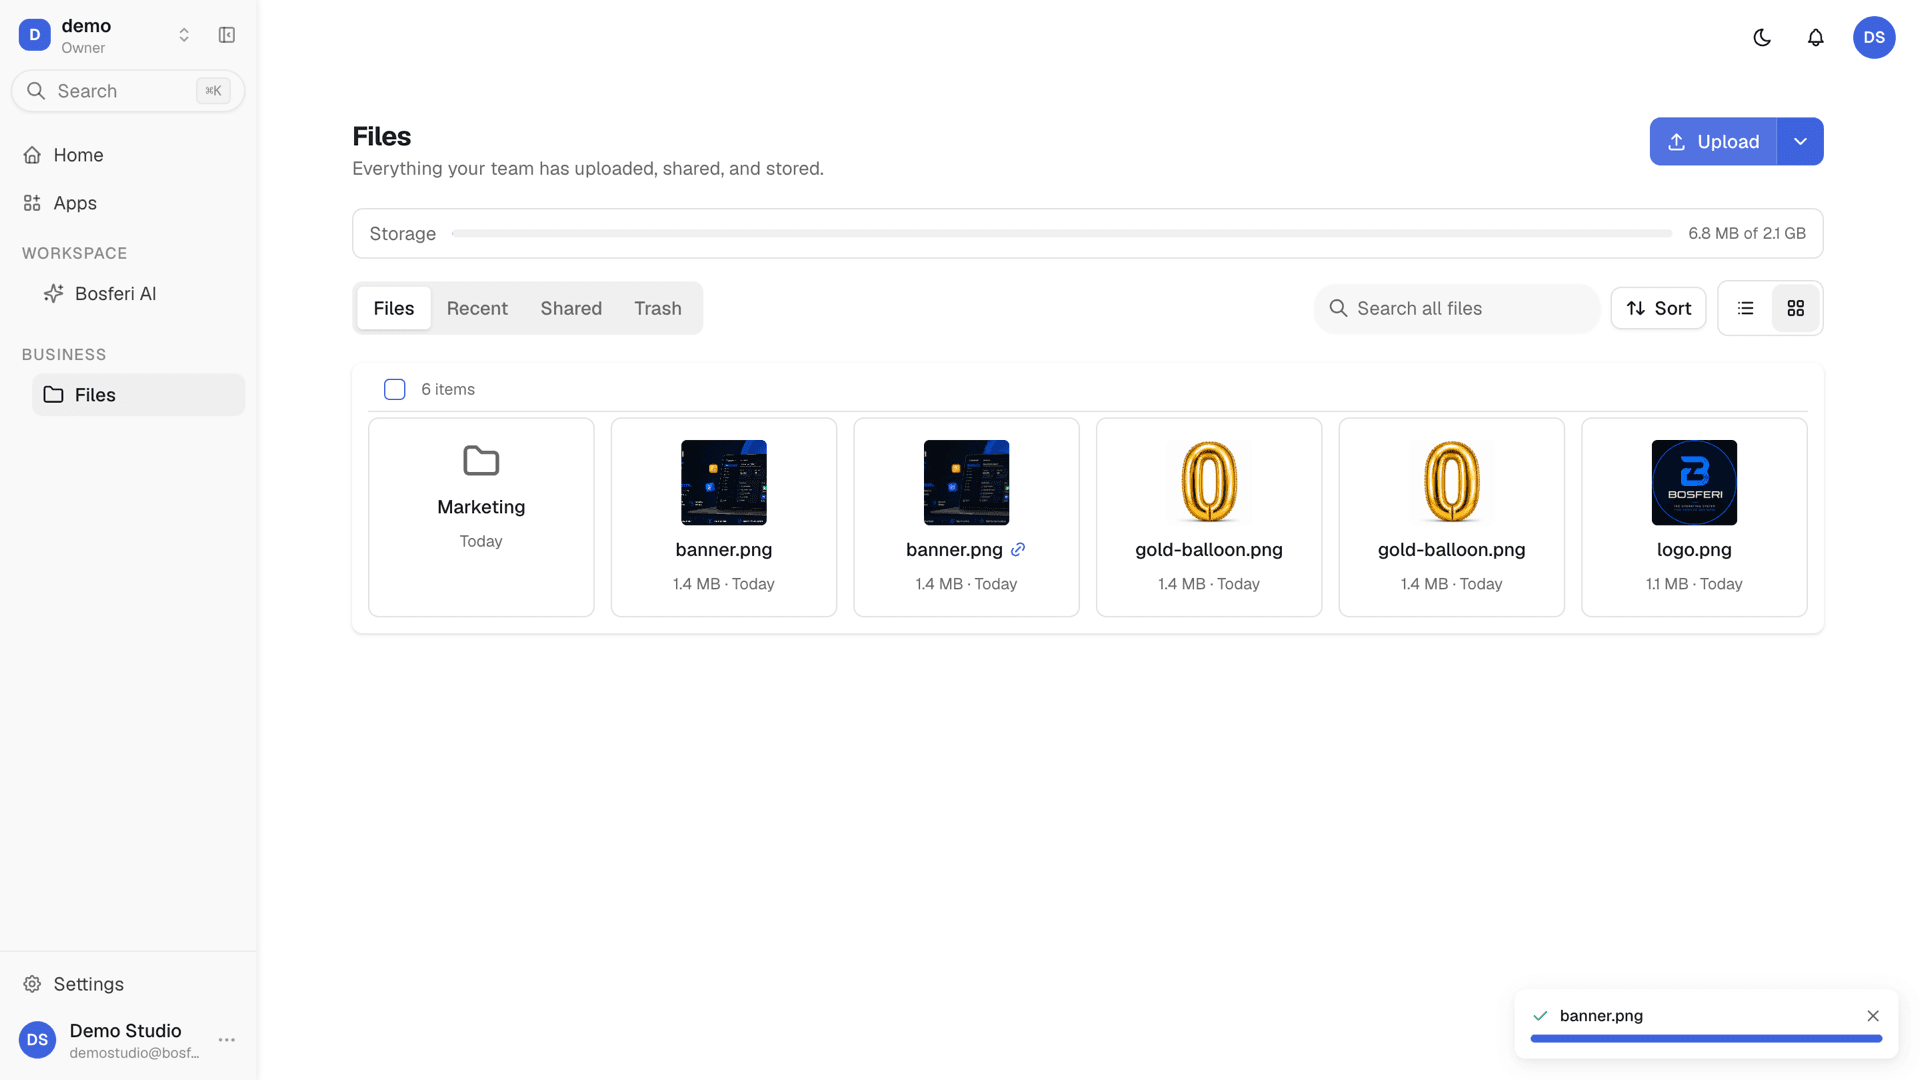Screen dimensions: 1920x1080
Task: Click the DS avatar in sidebar footer
Action: pyautogui.click(x=38, y=1040)
